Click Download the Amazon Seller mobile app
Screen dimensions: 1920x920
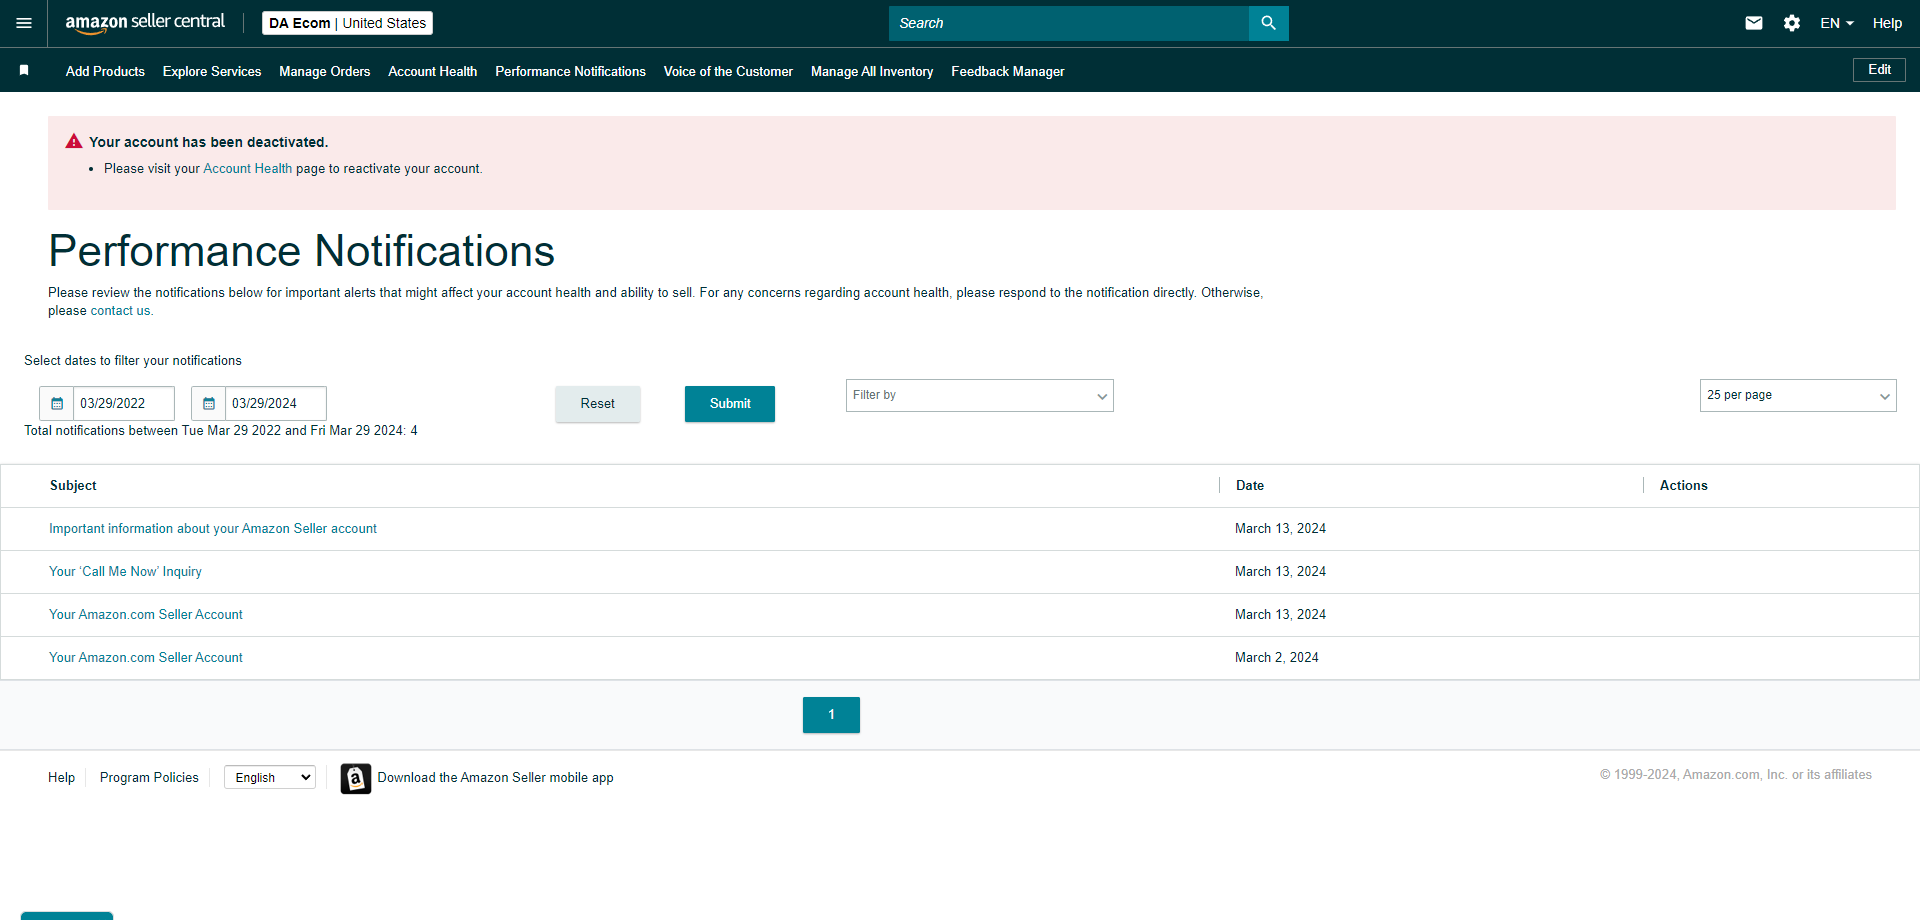pos(495,778)
